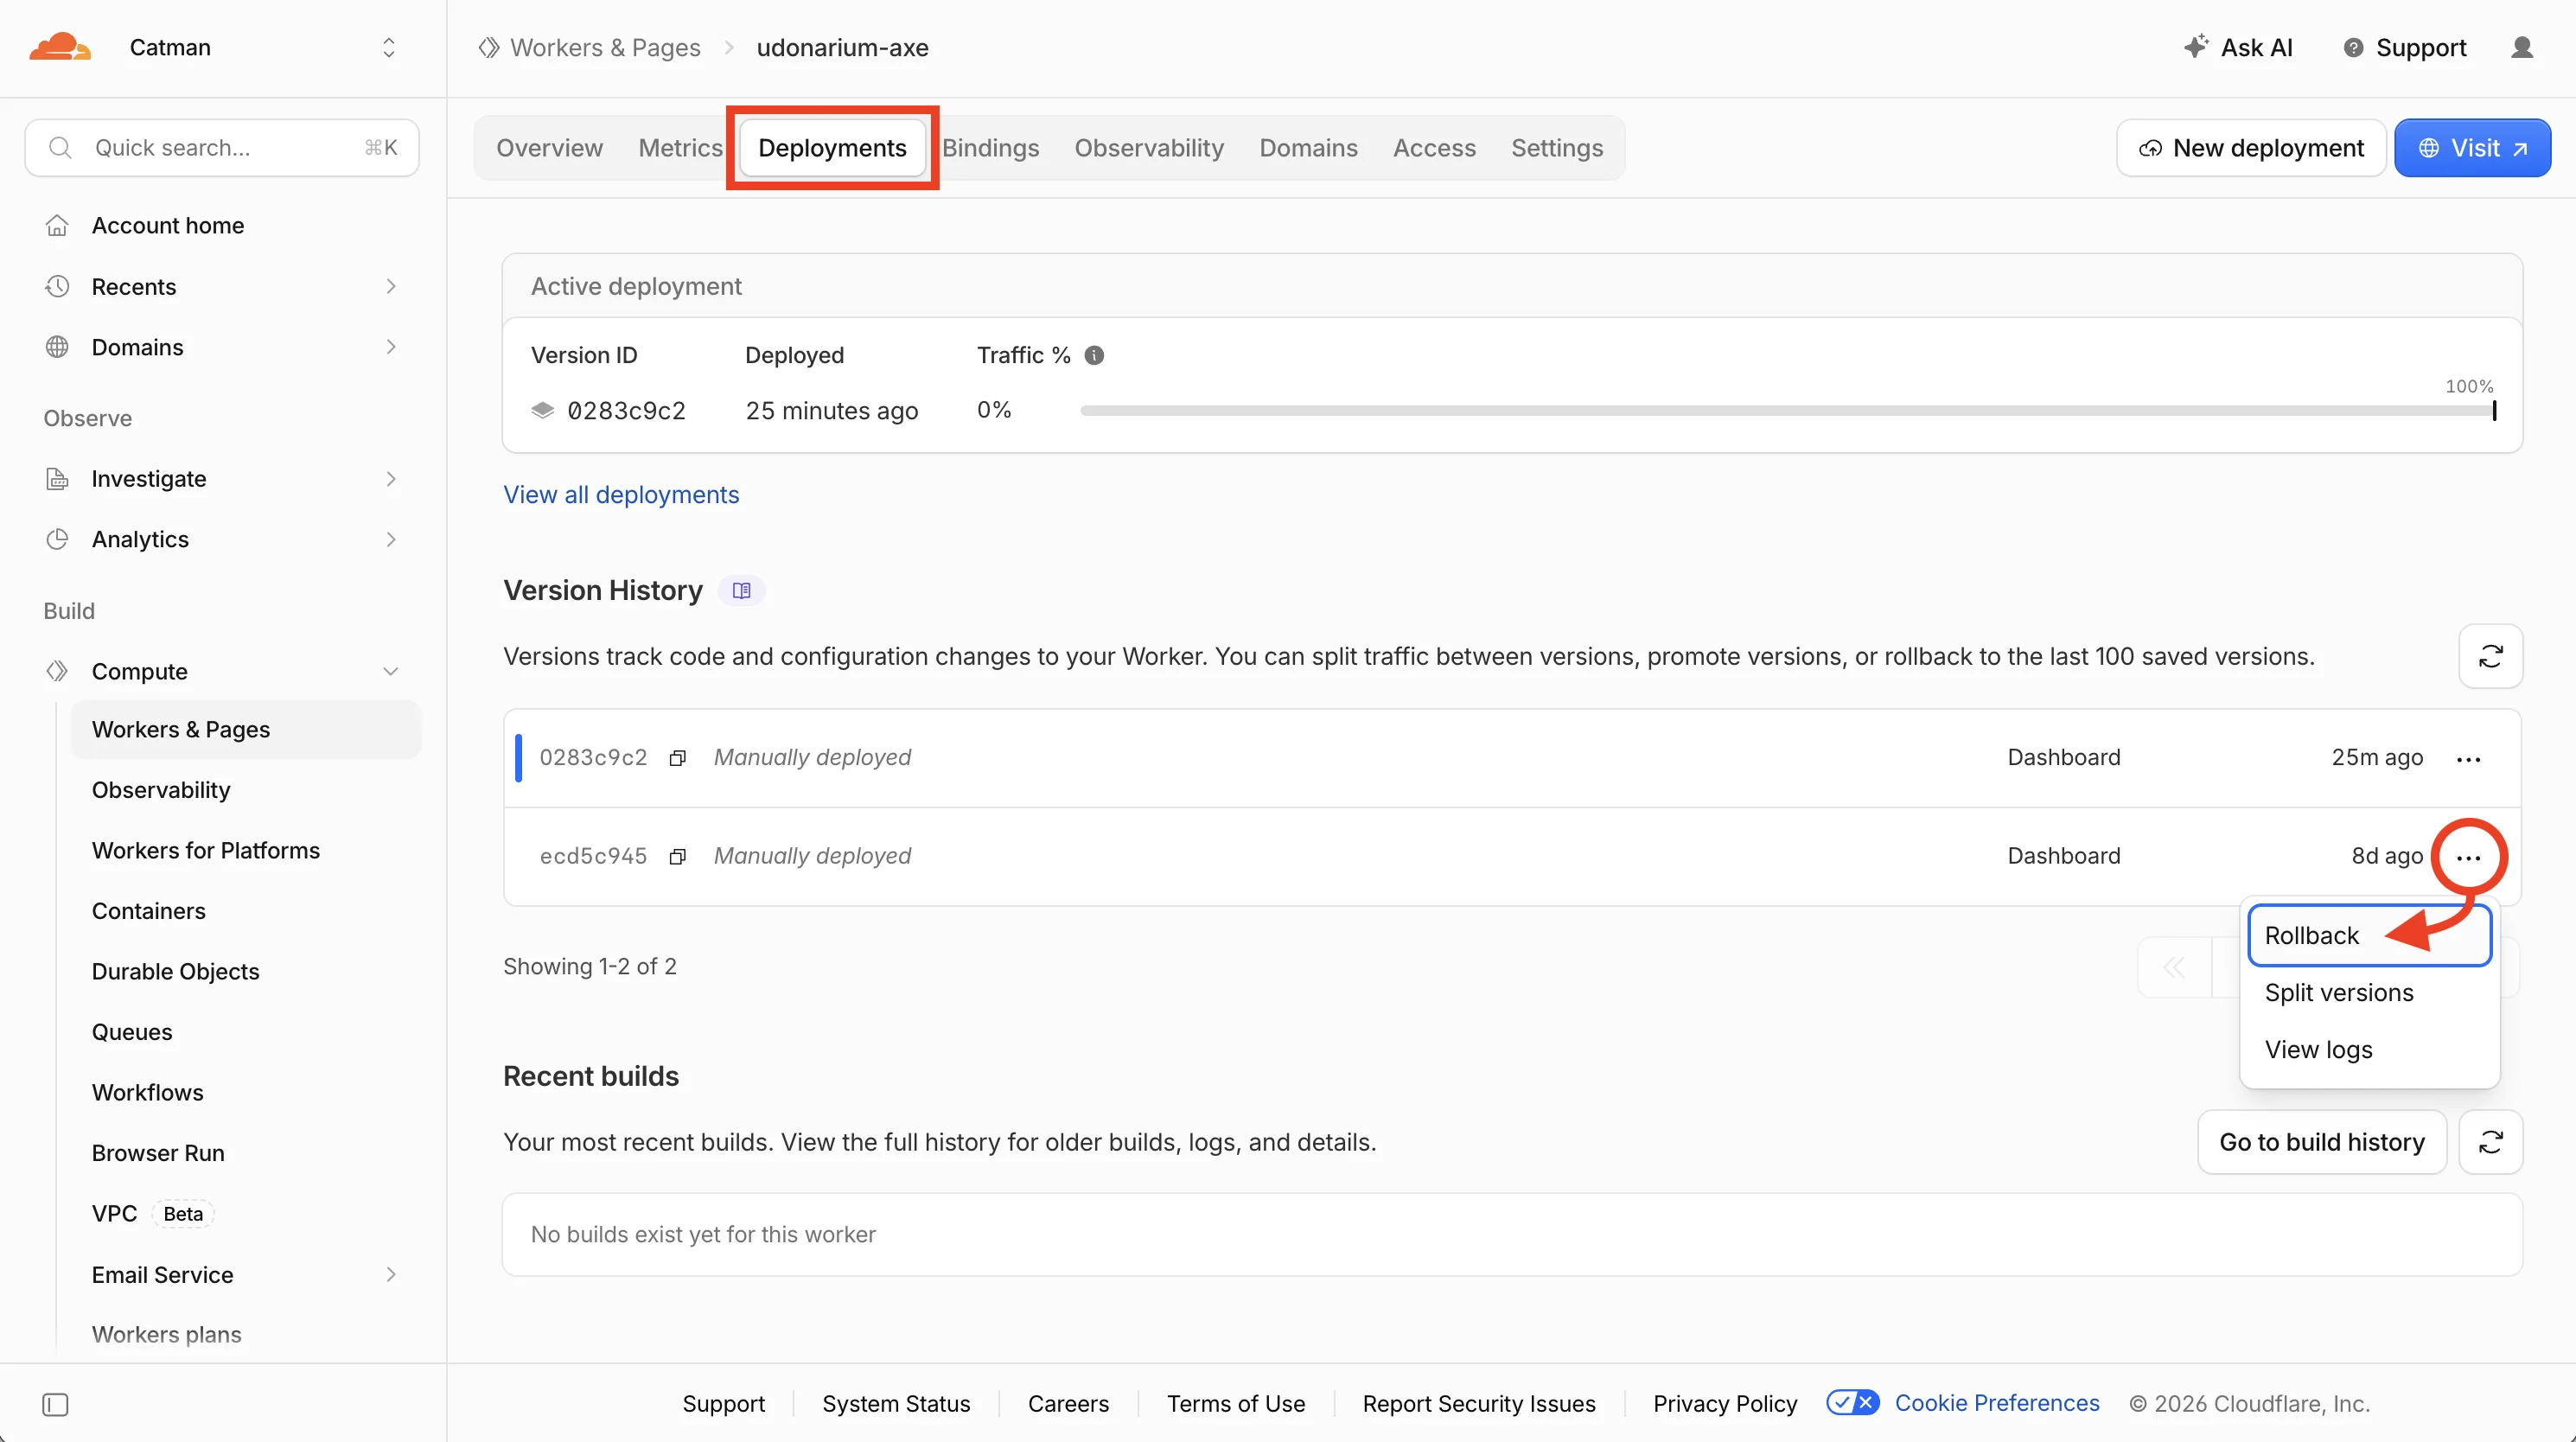2576x1442 pixels.
Task: Switch to the Overview tab
Action: (x=550, y=148)
